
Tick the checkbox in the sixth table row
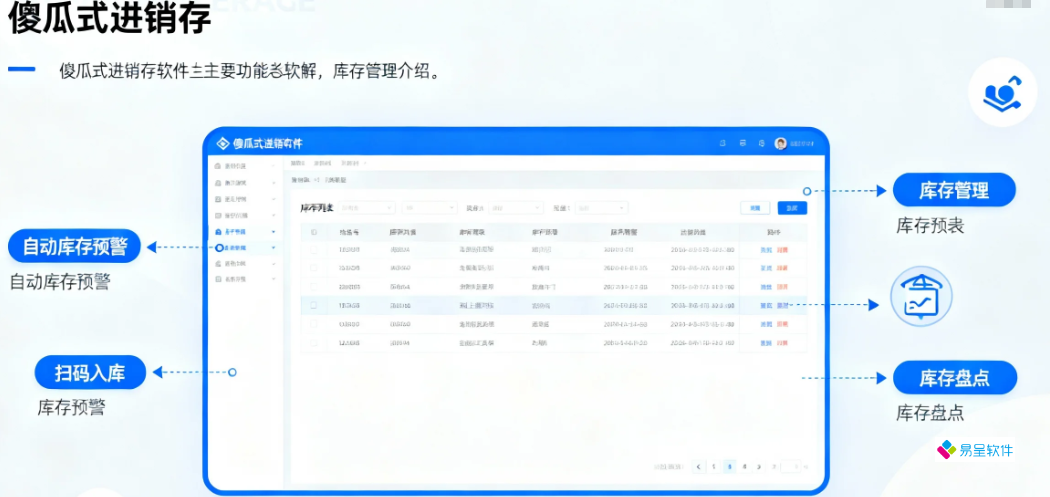coord(313,343)
